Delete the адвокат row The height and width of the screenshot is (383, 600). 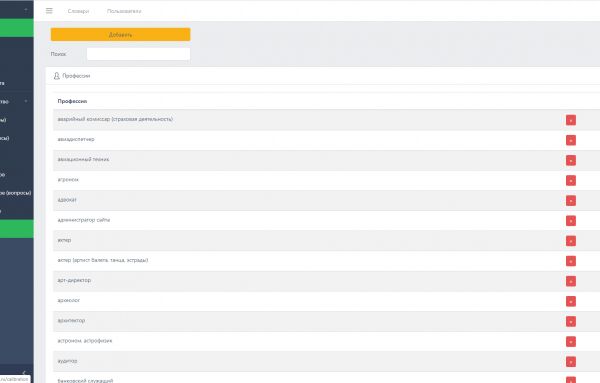571,200
